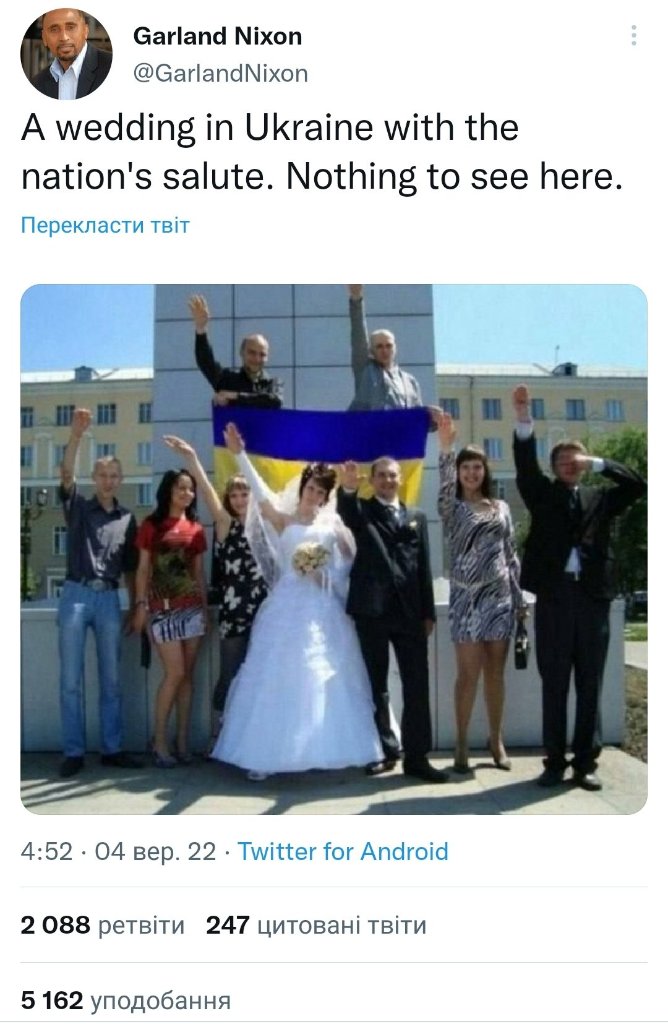The width and height of the screenshot is (668, 1024).
Task: Click the Garland Nixon display name
Action: click(x=217, y=36)
